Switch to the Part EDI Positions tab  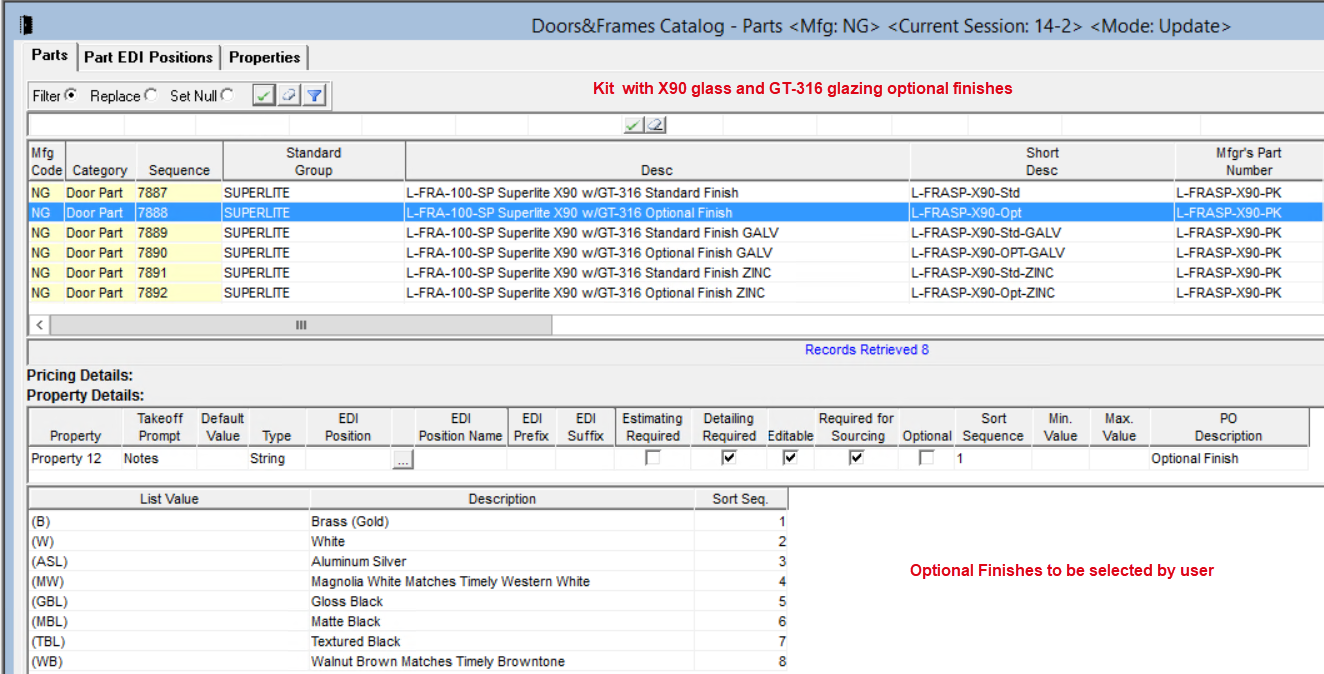[x=148, y=57]
